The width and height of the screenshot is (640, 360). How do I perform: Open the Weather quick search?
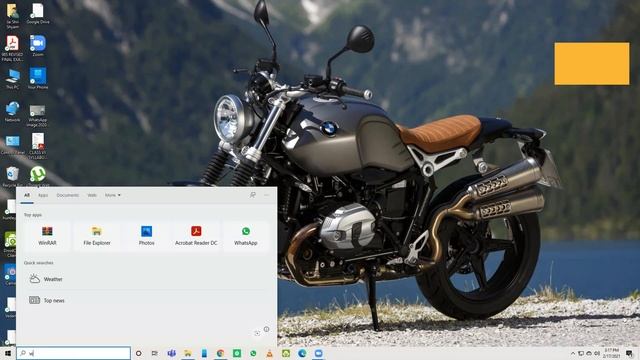coord(146,279)
